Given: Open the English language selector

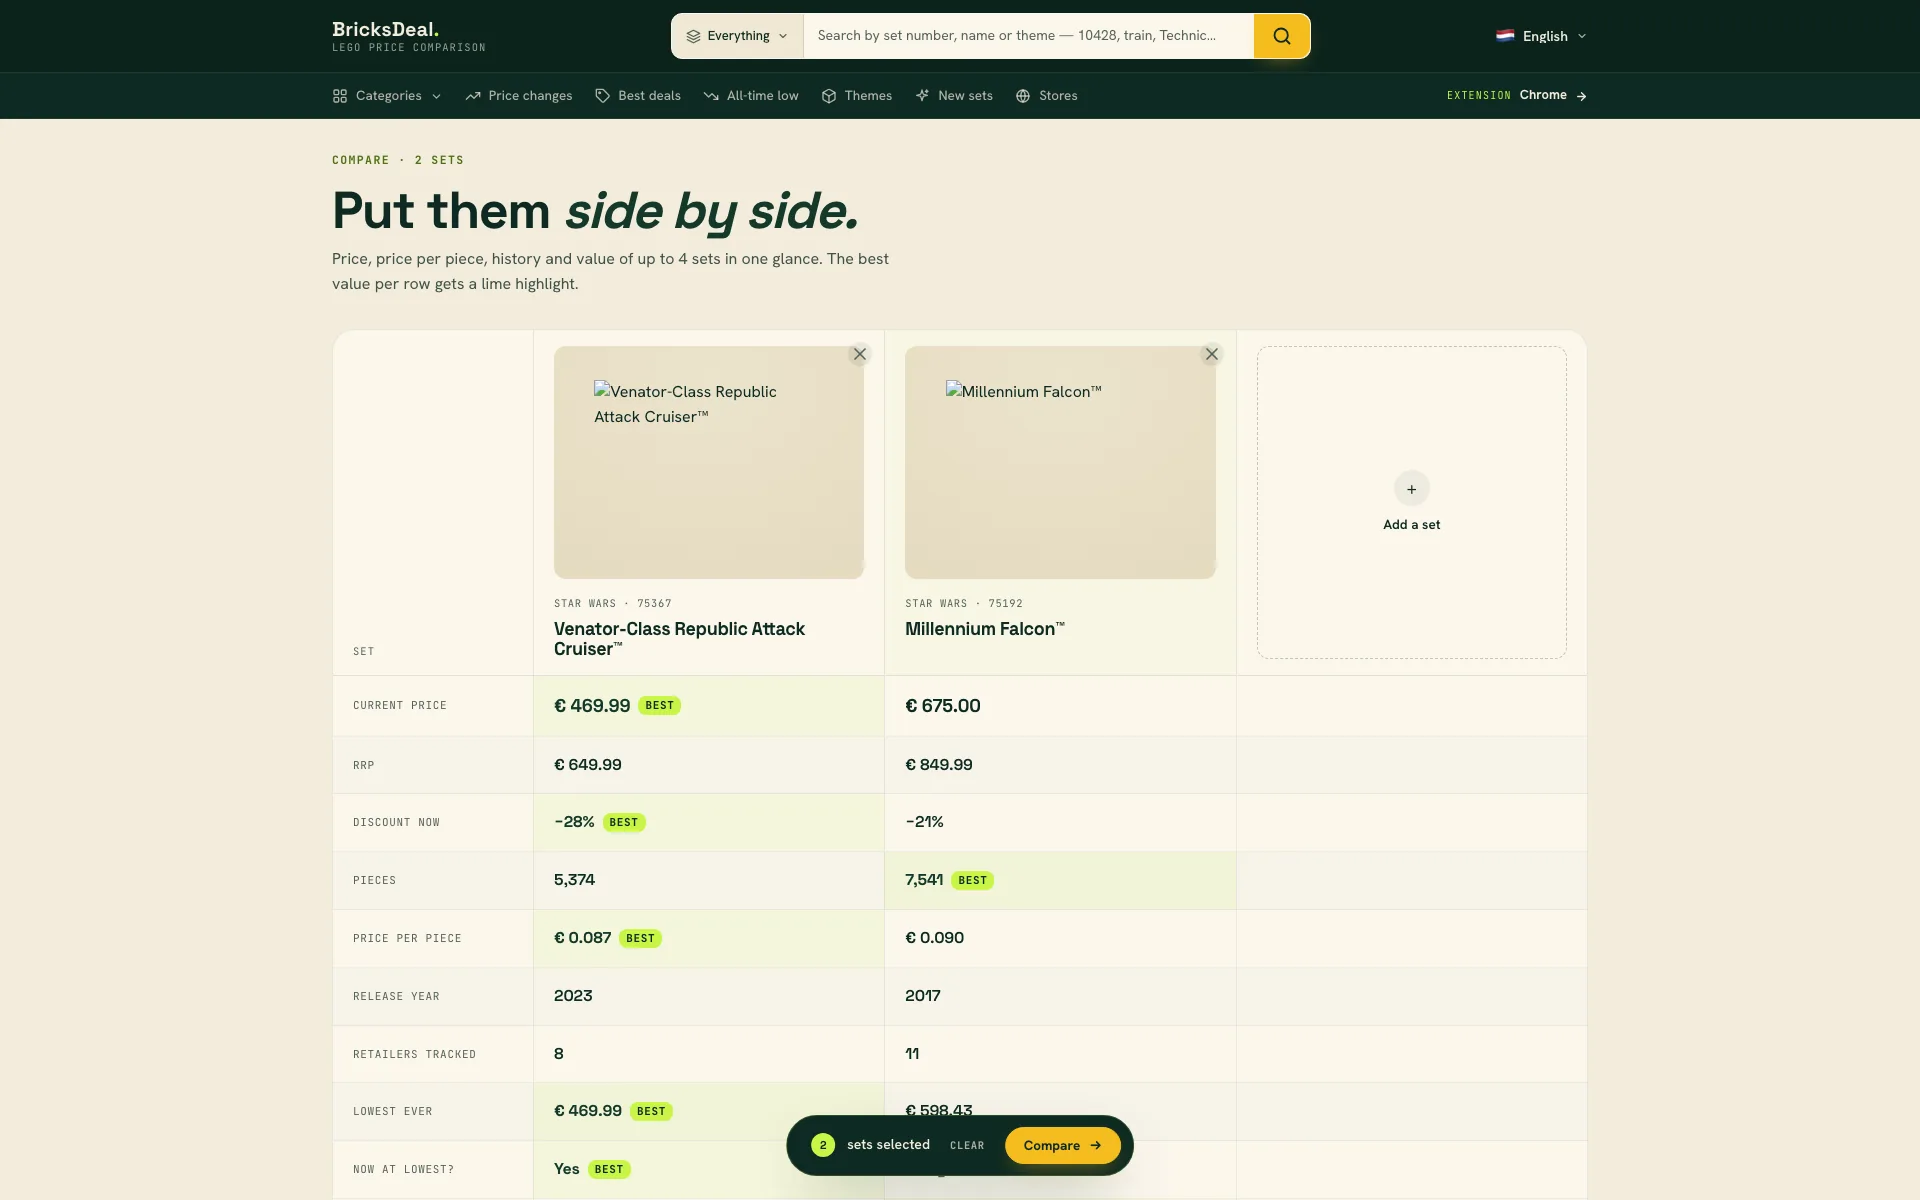Looking at the screenshot, I should (1541, 36).
